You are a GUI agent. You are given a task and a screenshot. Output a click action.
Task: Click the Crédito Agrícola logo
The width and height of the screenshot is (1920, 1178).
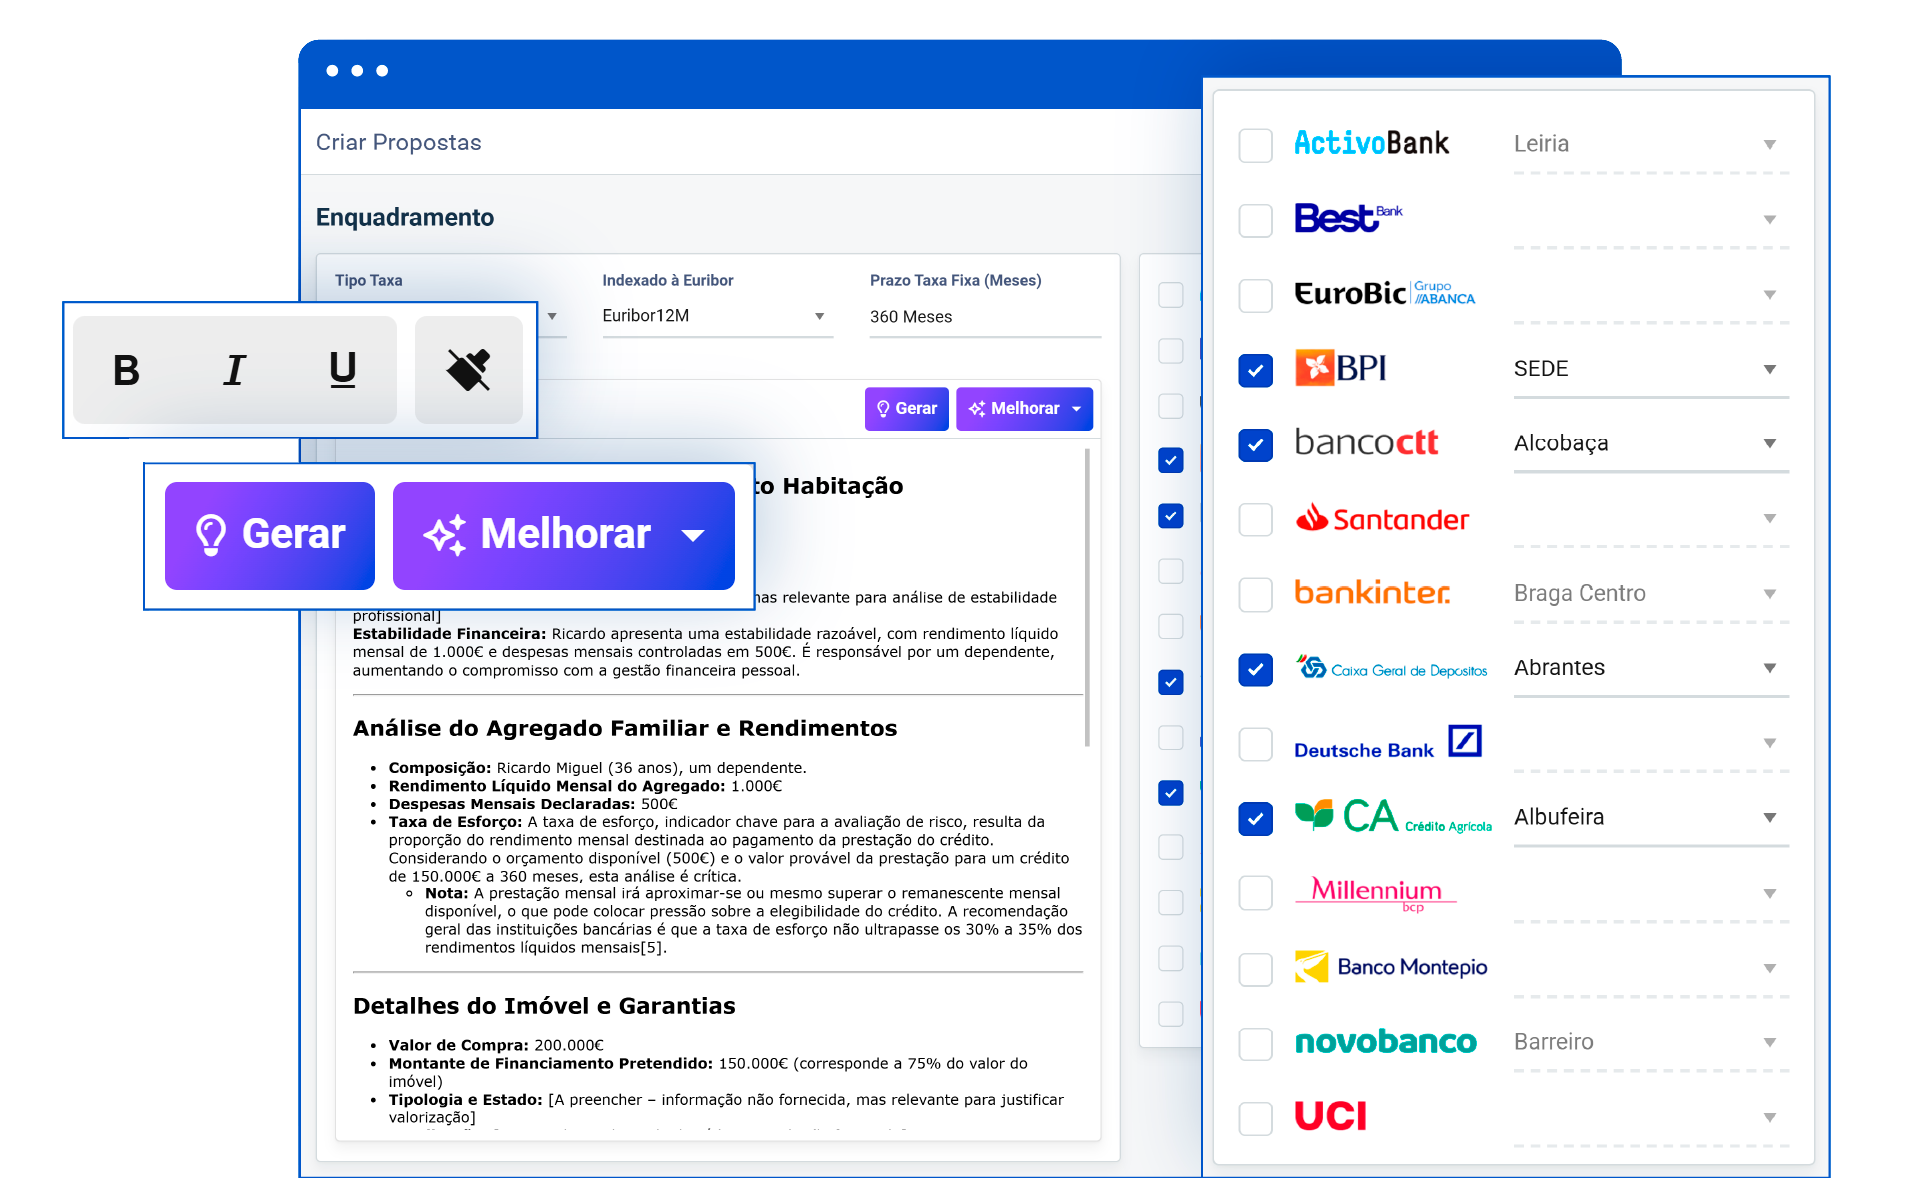pyautogui.click(x=1393, y=817)
